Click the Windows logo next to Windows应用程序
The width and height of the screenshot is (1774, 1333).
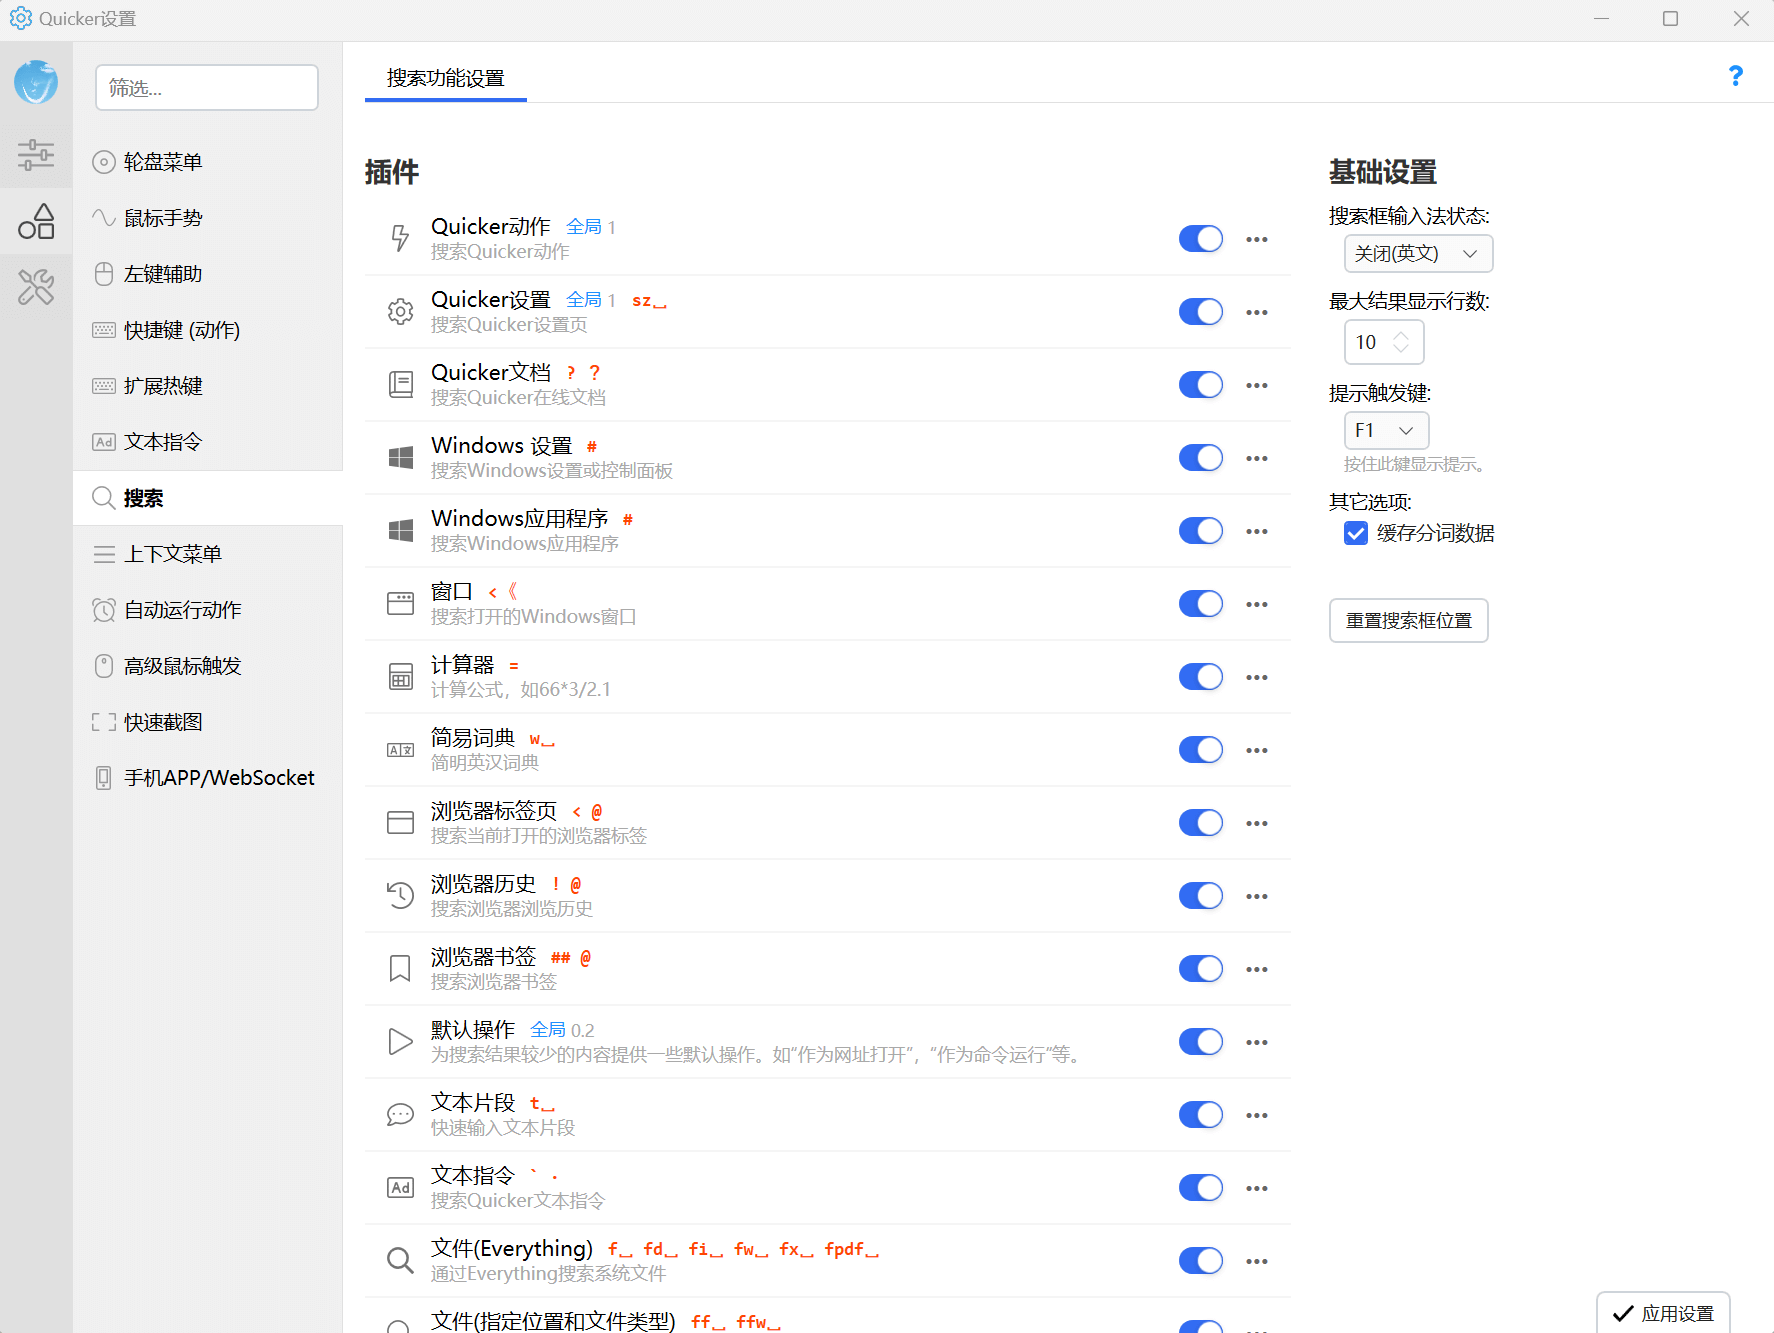(x=400, y=530)
